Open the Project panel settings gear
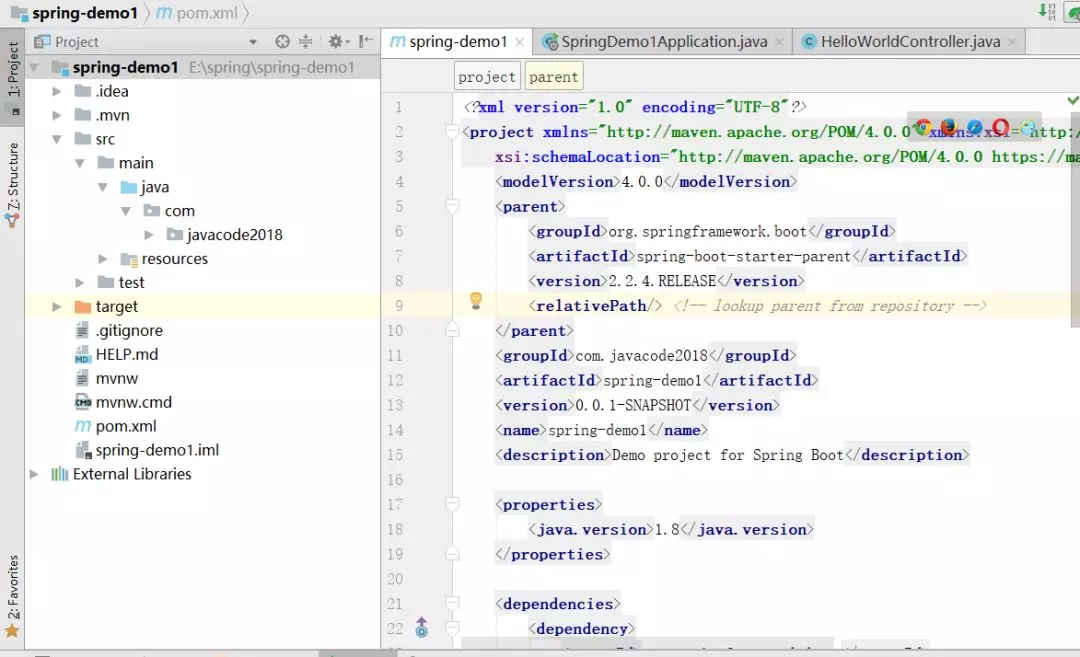1080x657 pixels. click(x=335, y=42)
